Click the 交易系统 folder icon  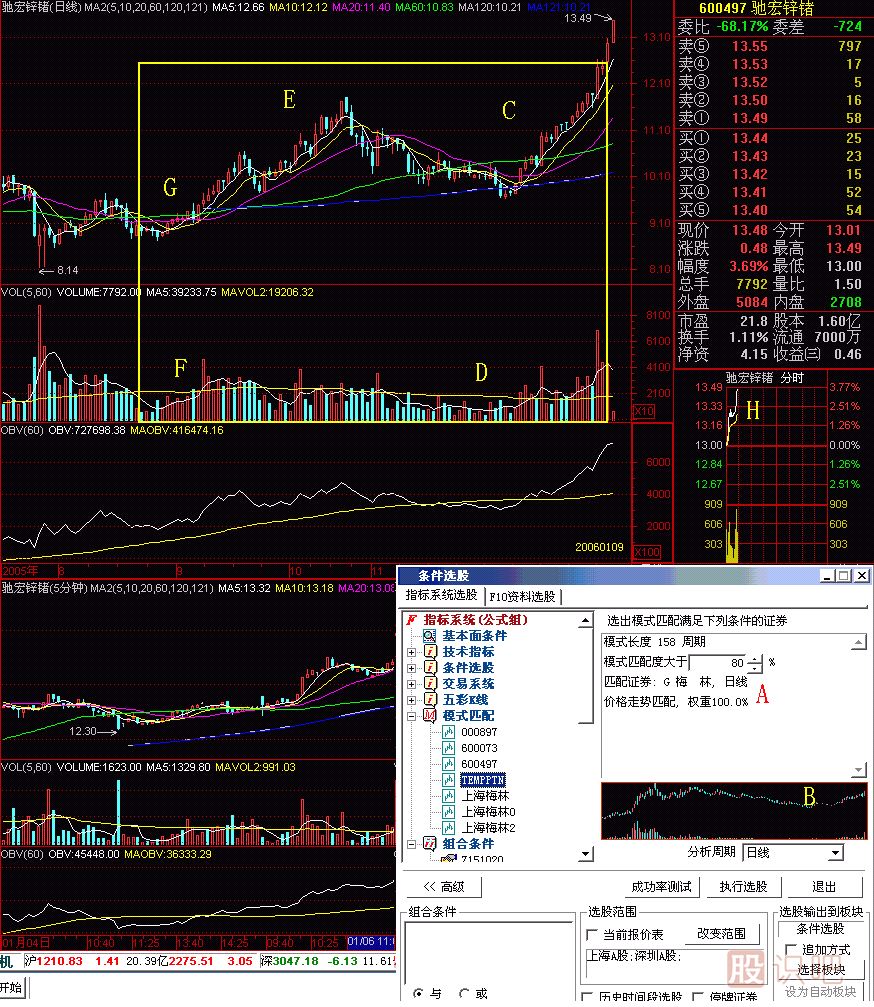point(430,684)
